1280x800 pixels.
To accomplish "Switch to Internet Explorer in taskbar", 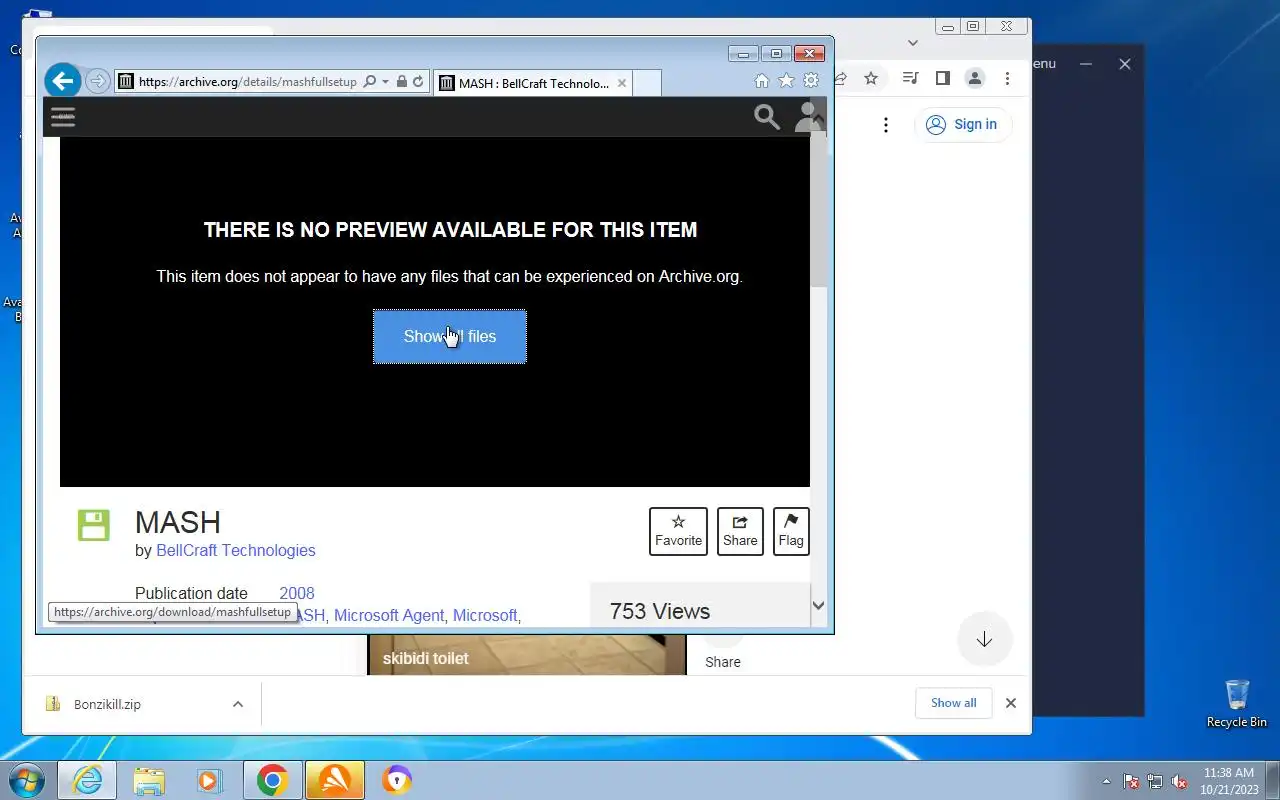I will [87, 780].
